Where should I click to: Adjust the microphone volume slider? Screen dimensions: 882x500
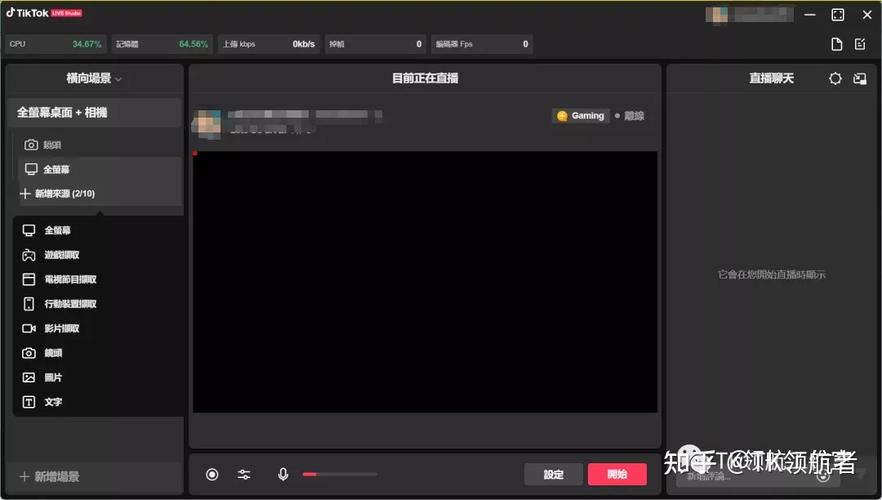tap(340, 475)
